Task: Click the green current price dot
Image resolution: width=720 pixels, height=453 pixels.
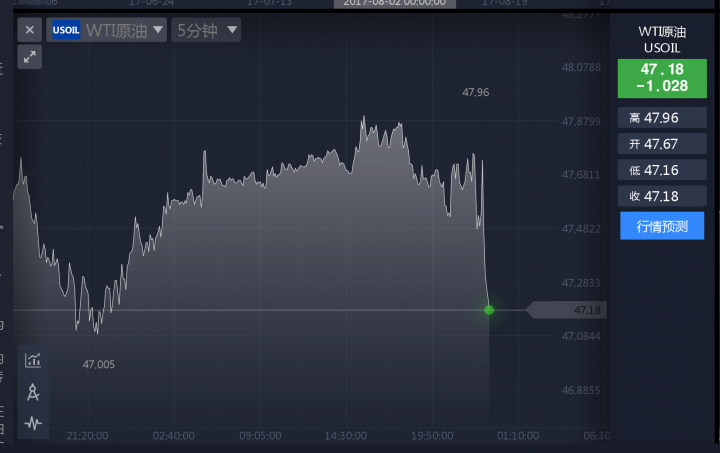Action: pos(489,310)
